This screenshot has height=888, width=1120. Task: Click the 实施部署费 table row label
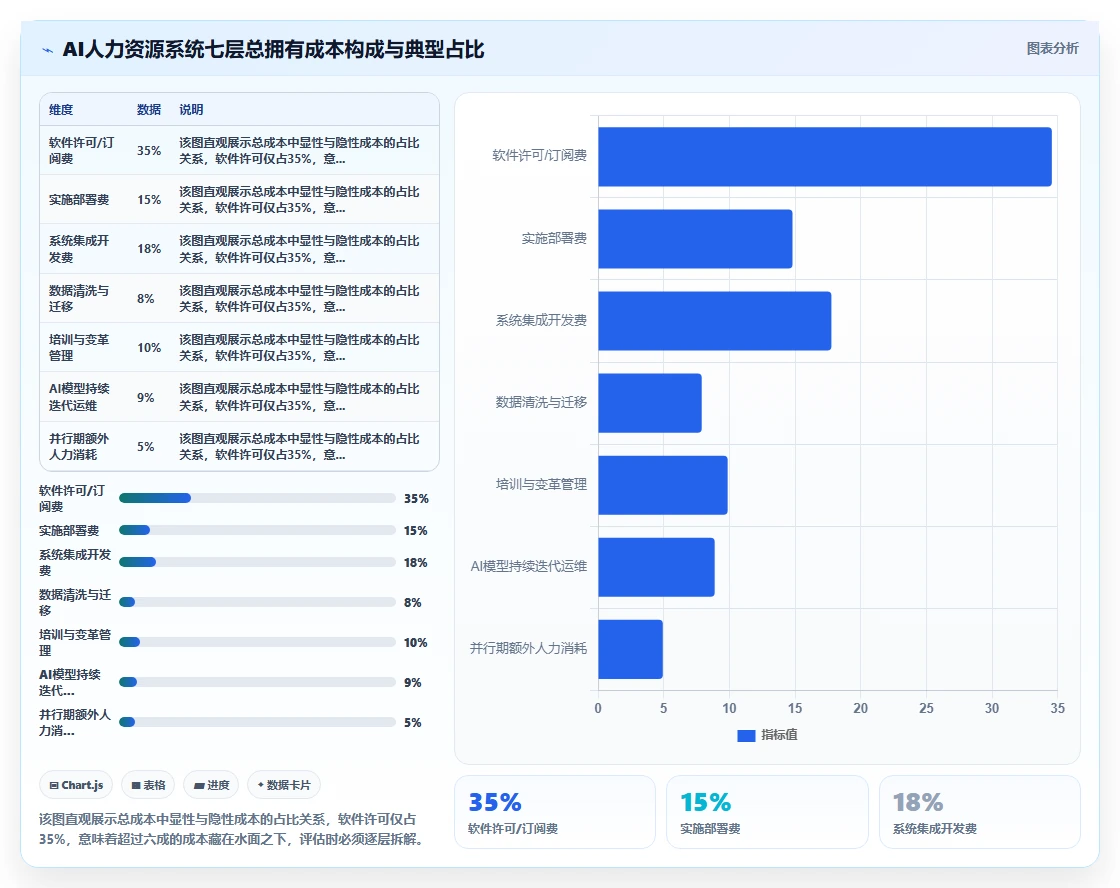click(79, 199)
